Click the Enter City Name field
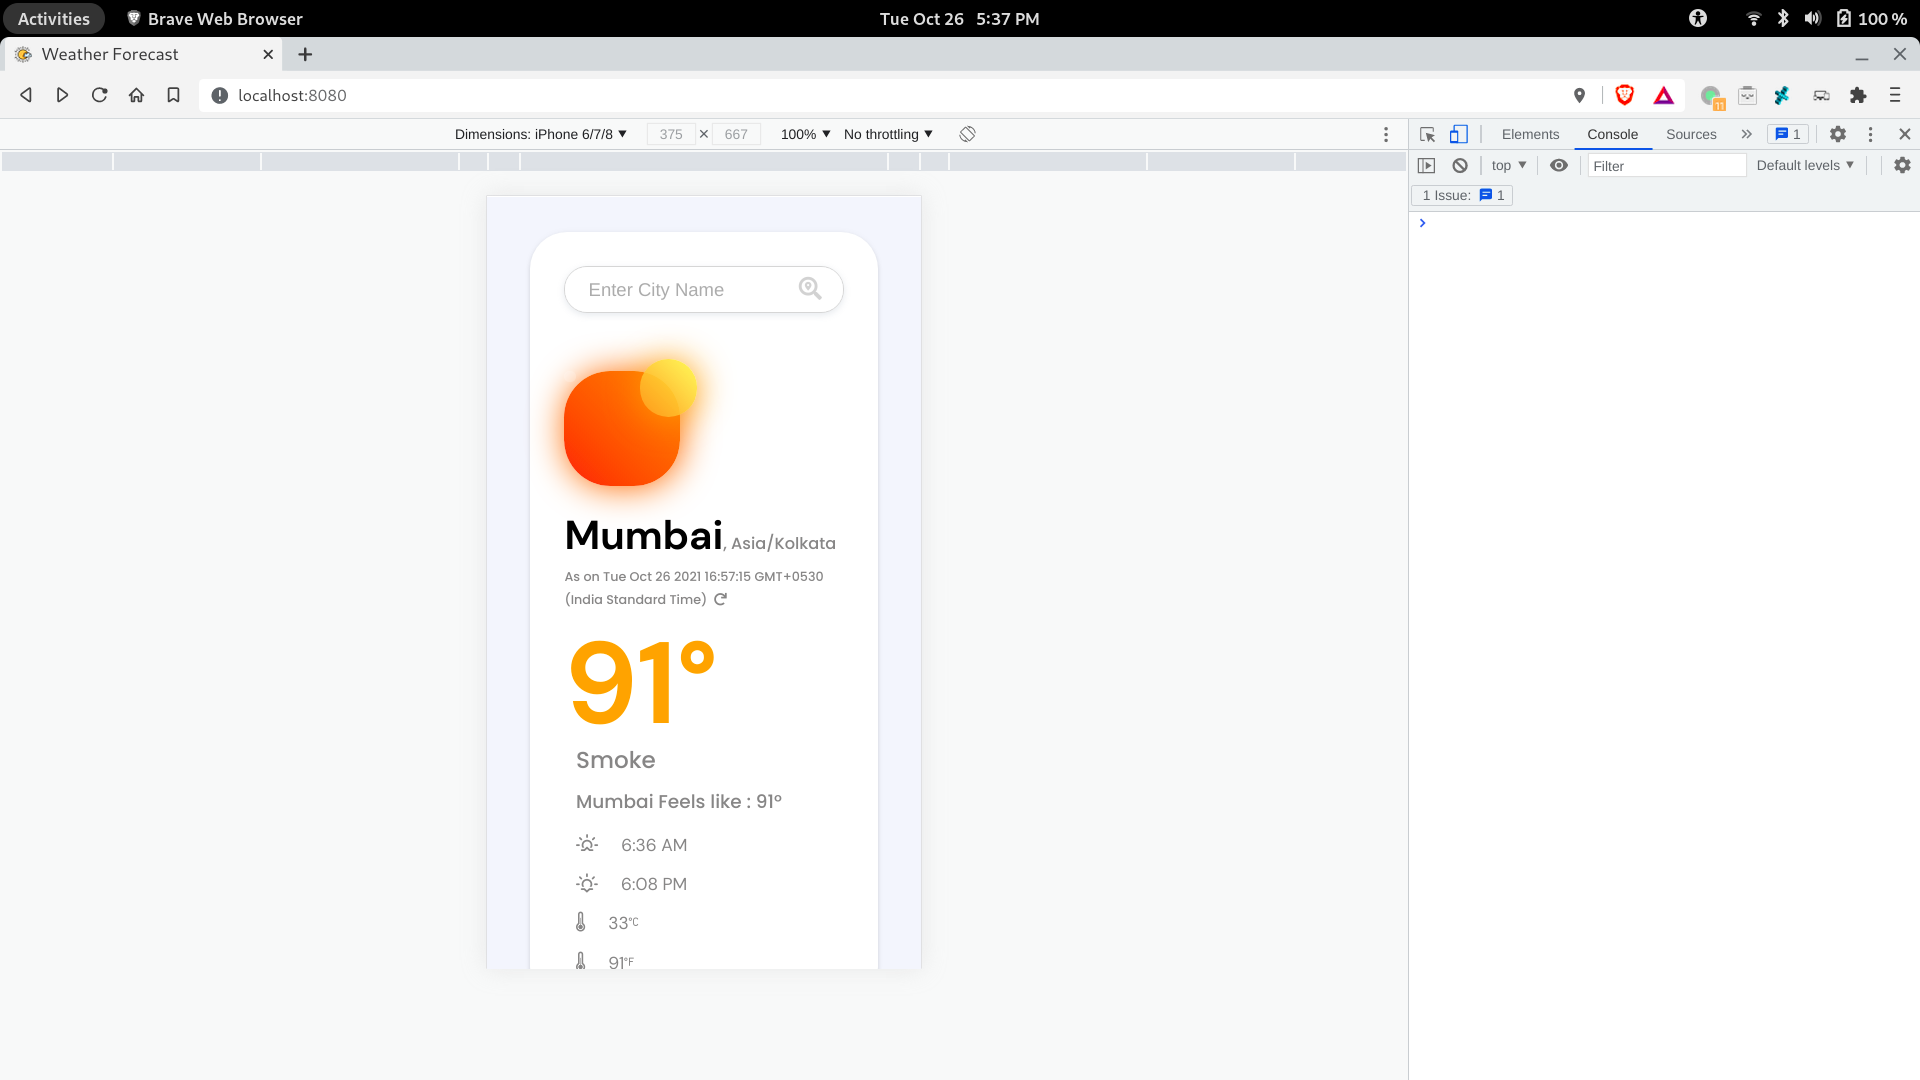1920x1080 pixels. coord(680,290)
